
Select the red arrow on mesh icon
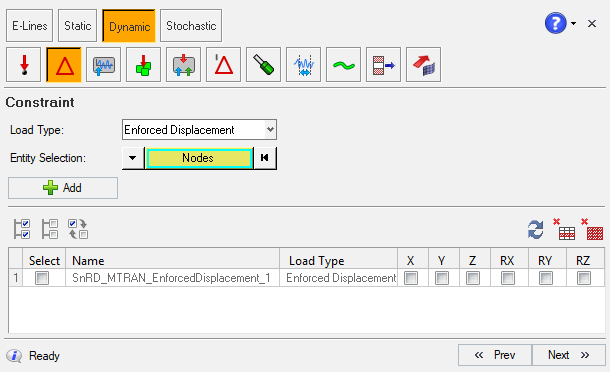(424, 65)
